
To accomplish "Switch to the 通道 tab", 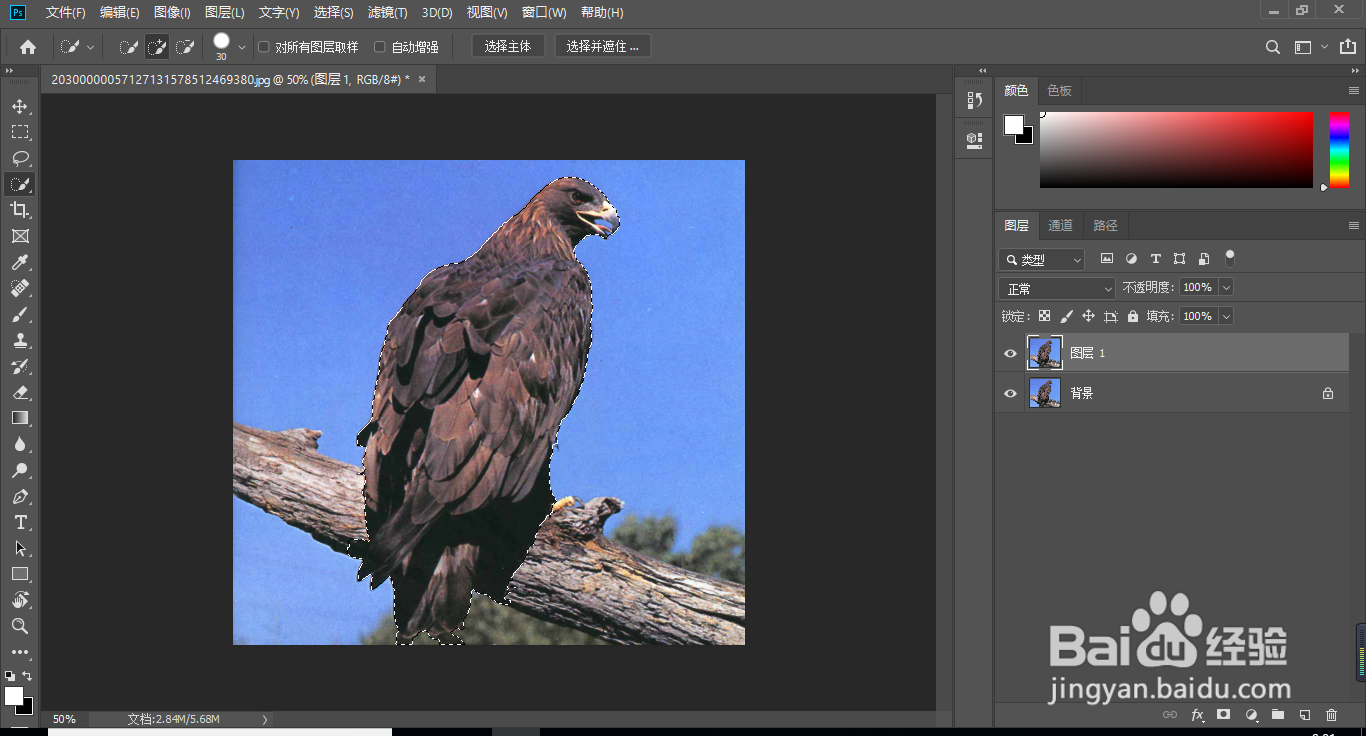I will (1060, 226).
